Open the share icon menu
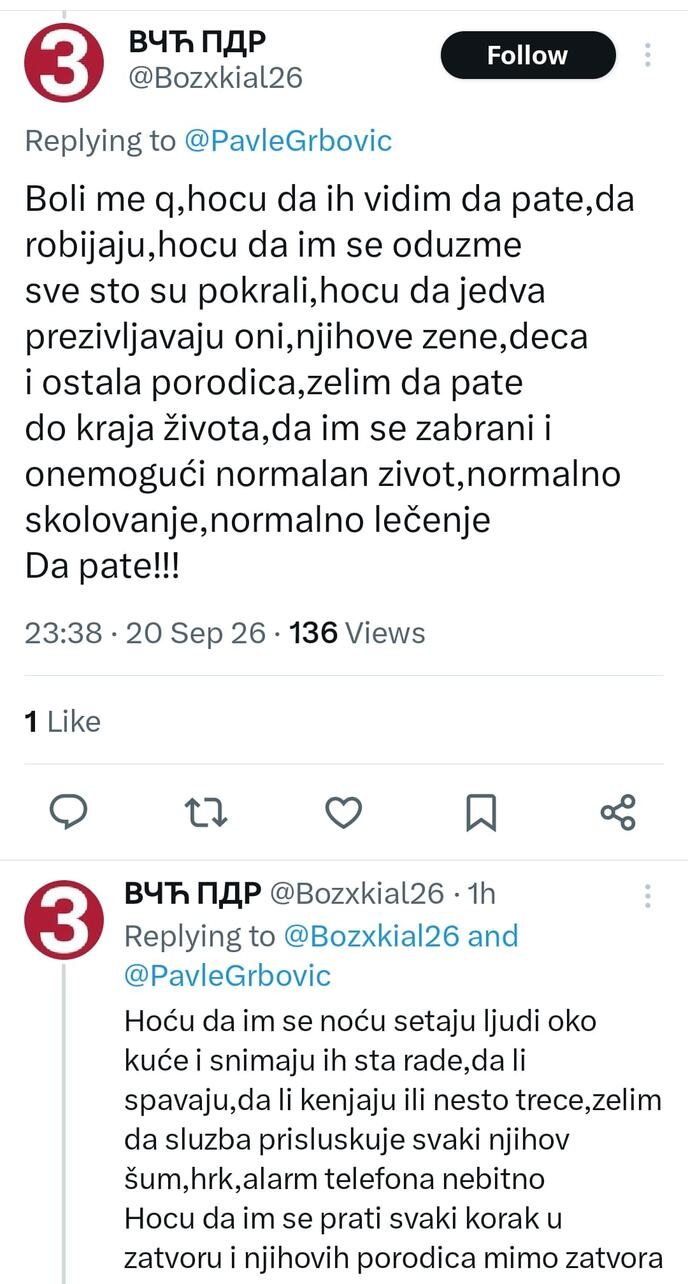 click(619, 812)
